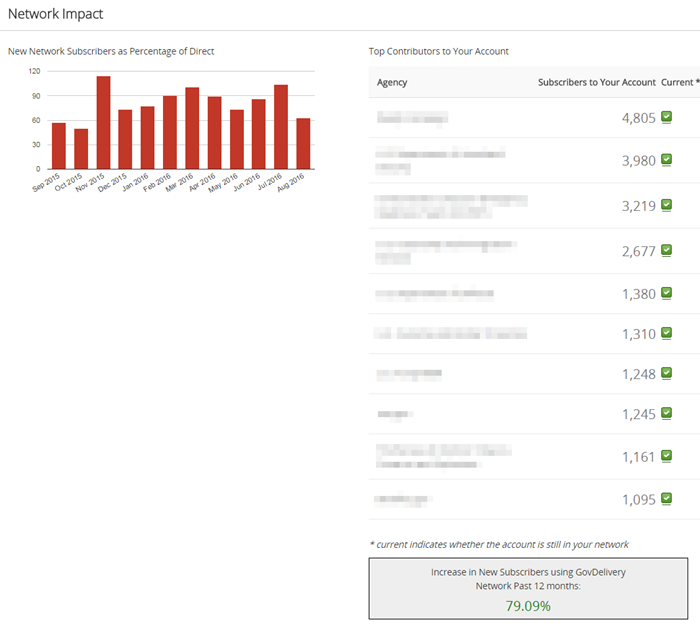Click the green check icon beside 1,310
This screenshot has width=700, height=626.
666,333
